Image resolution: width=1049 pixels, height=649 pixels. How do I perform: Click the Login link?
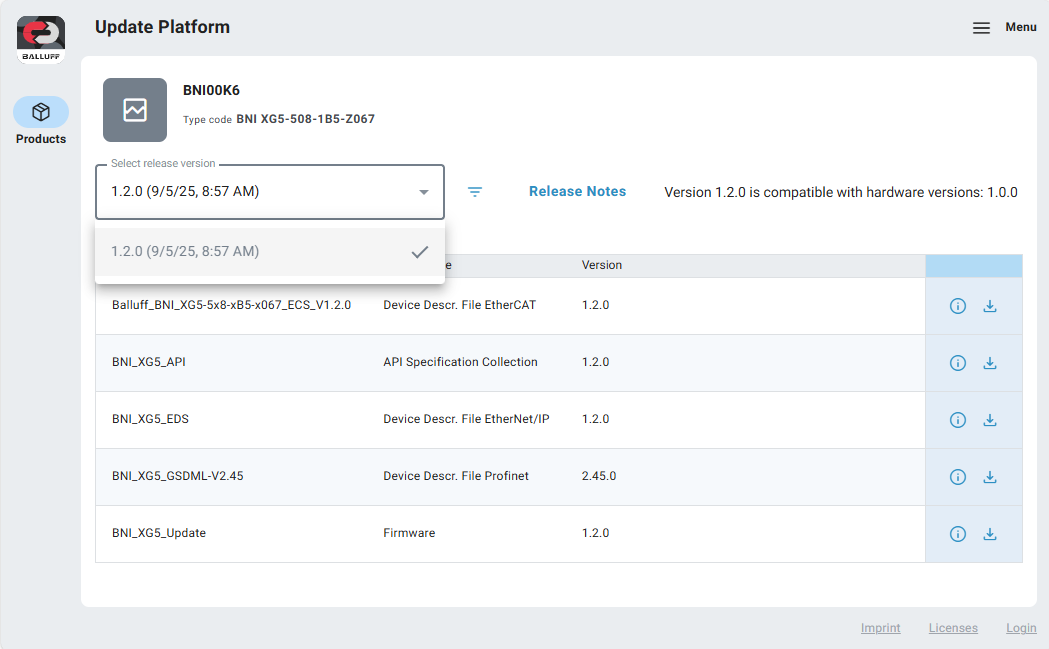[1021, 628]
